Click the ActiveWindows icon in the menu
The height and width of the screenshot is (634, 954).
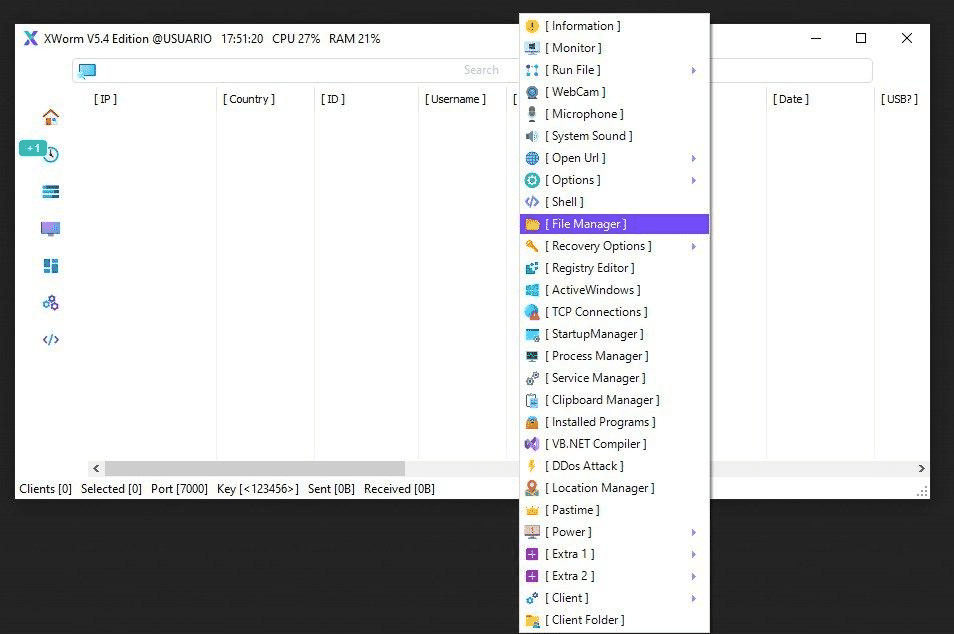(x=532, y=290)
